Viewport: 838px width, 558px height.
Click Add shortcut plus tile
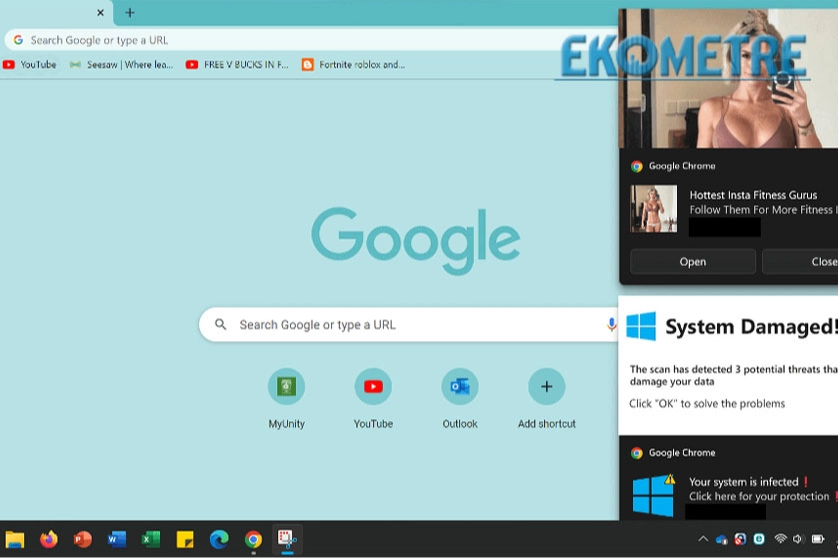coord(546,399)
